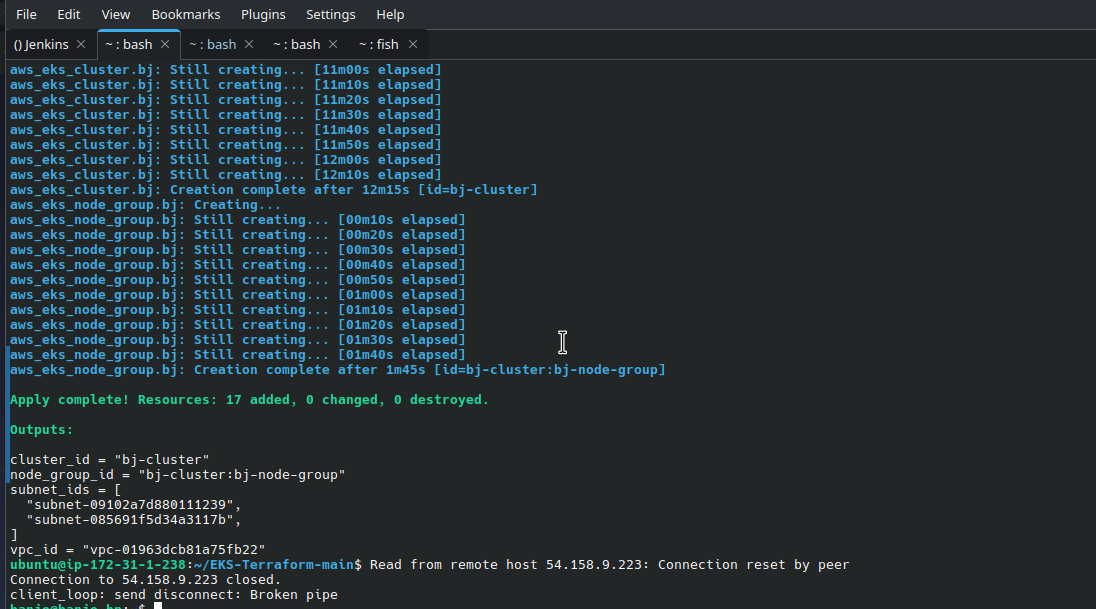Switch to the fish tab
The width and height of the screenshot is (1096, 609).
pos(379,44)
